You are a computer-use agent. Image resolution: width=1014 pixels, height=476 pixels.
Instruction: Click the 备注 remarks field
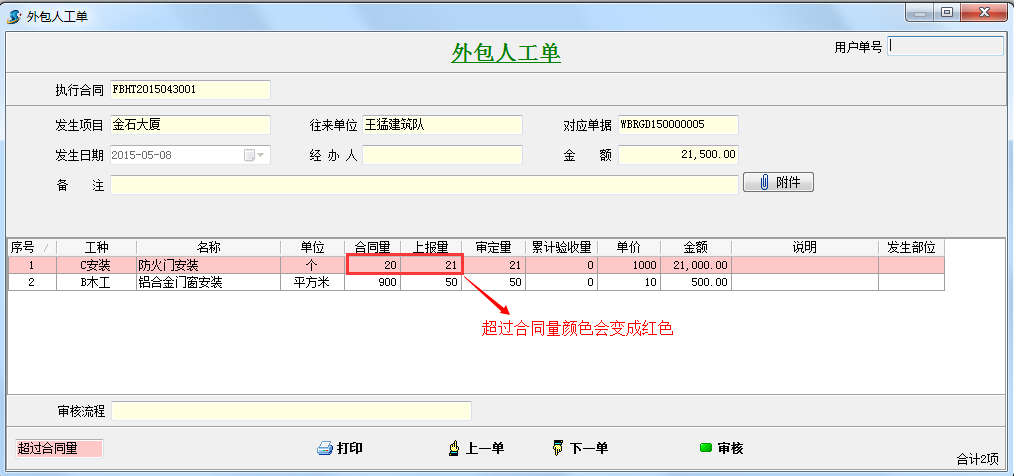[424, 185]
